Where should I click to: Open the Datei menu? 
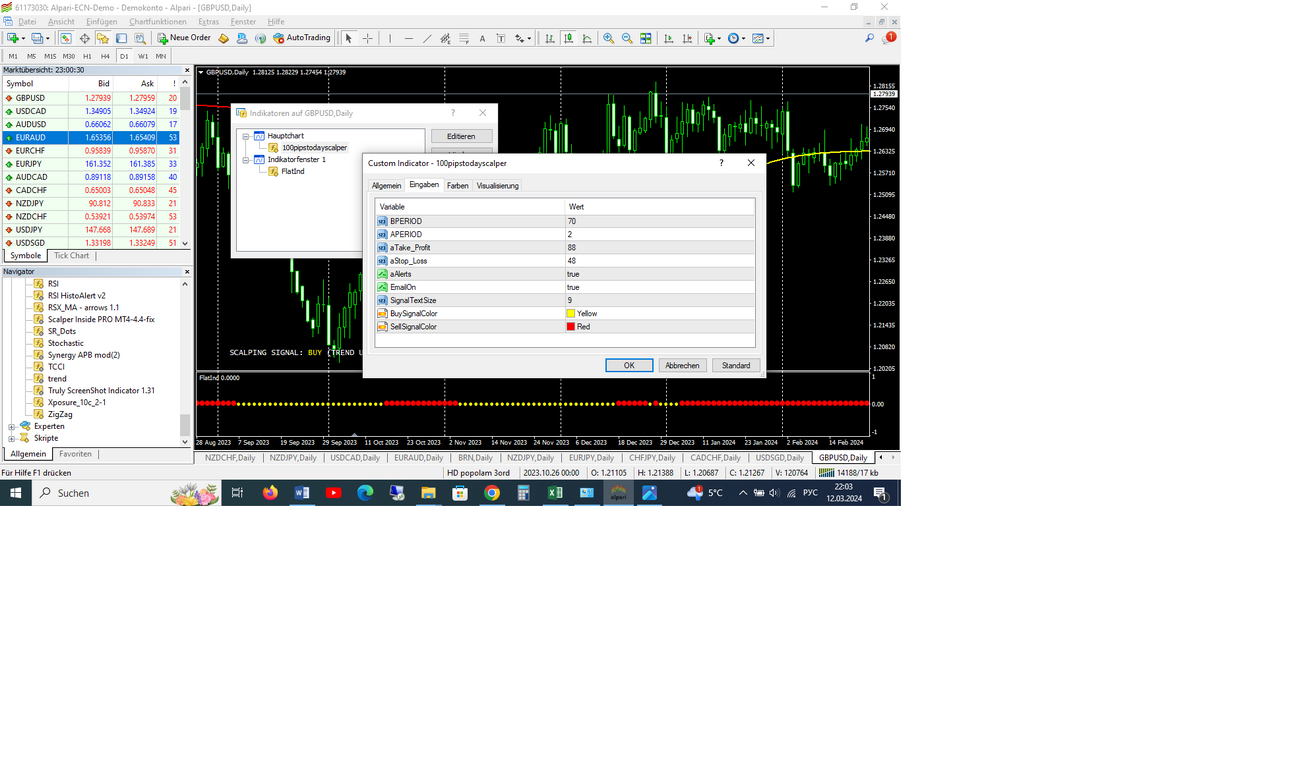point(28,21)
